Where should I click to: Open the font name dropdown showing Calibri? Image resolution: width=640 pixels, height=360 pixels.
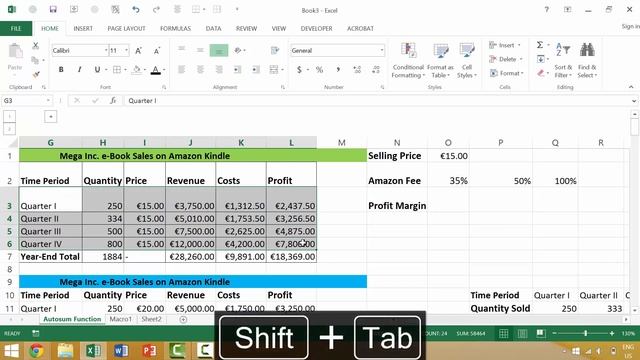pyautogui.click(x=106, y=50)
